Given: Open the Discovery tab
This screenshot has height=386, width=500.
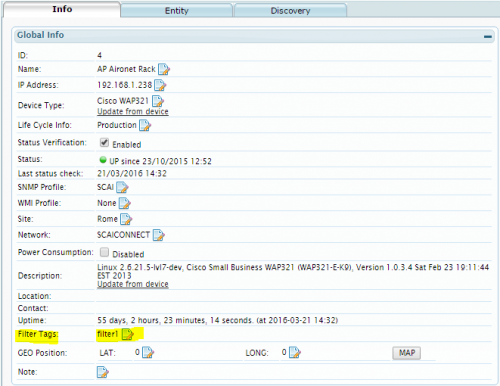Looking at the screenshot, I should click(x=290, y=11).
